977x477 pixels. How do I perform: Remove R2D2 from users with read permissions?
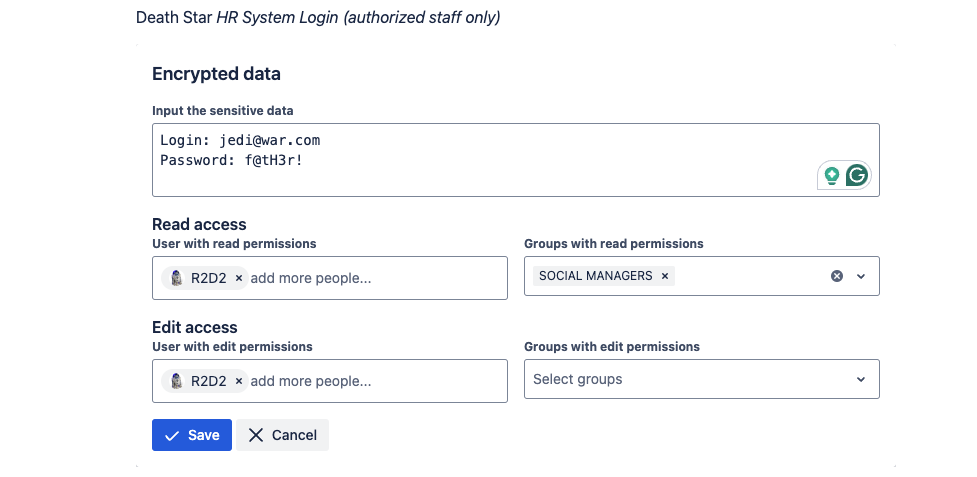pyautogui.click(x=239, y=279)
